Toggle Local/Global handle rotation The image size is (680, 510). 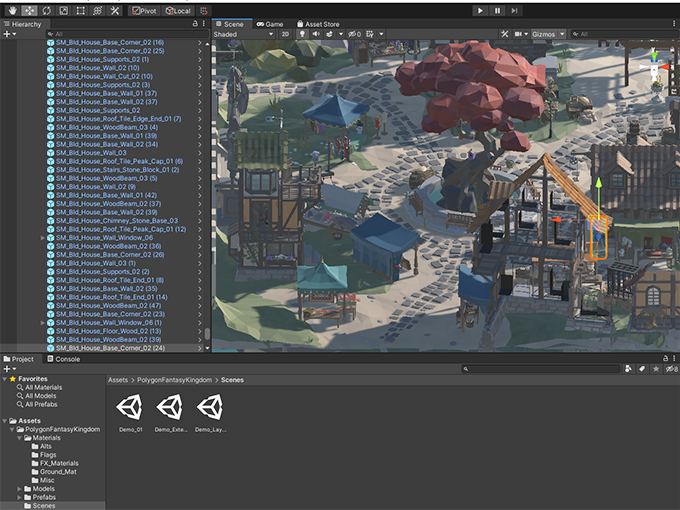point(178,11)
